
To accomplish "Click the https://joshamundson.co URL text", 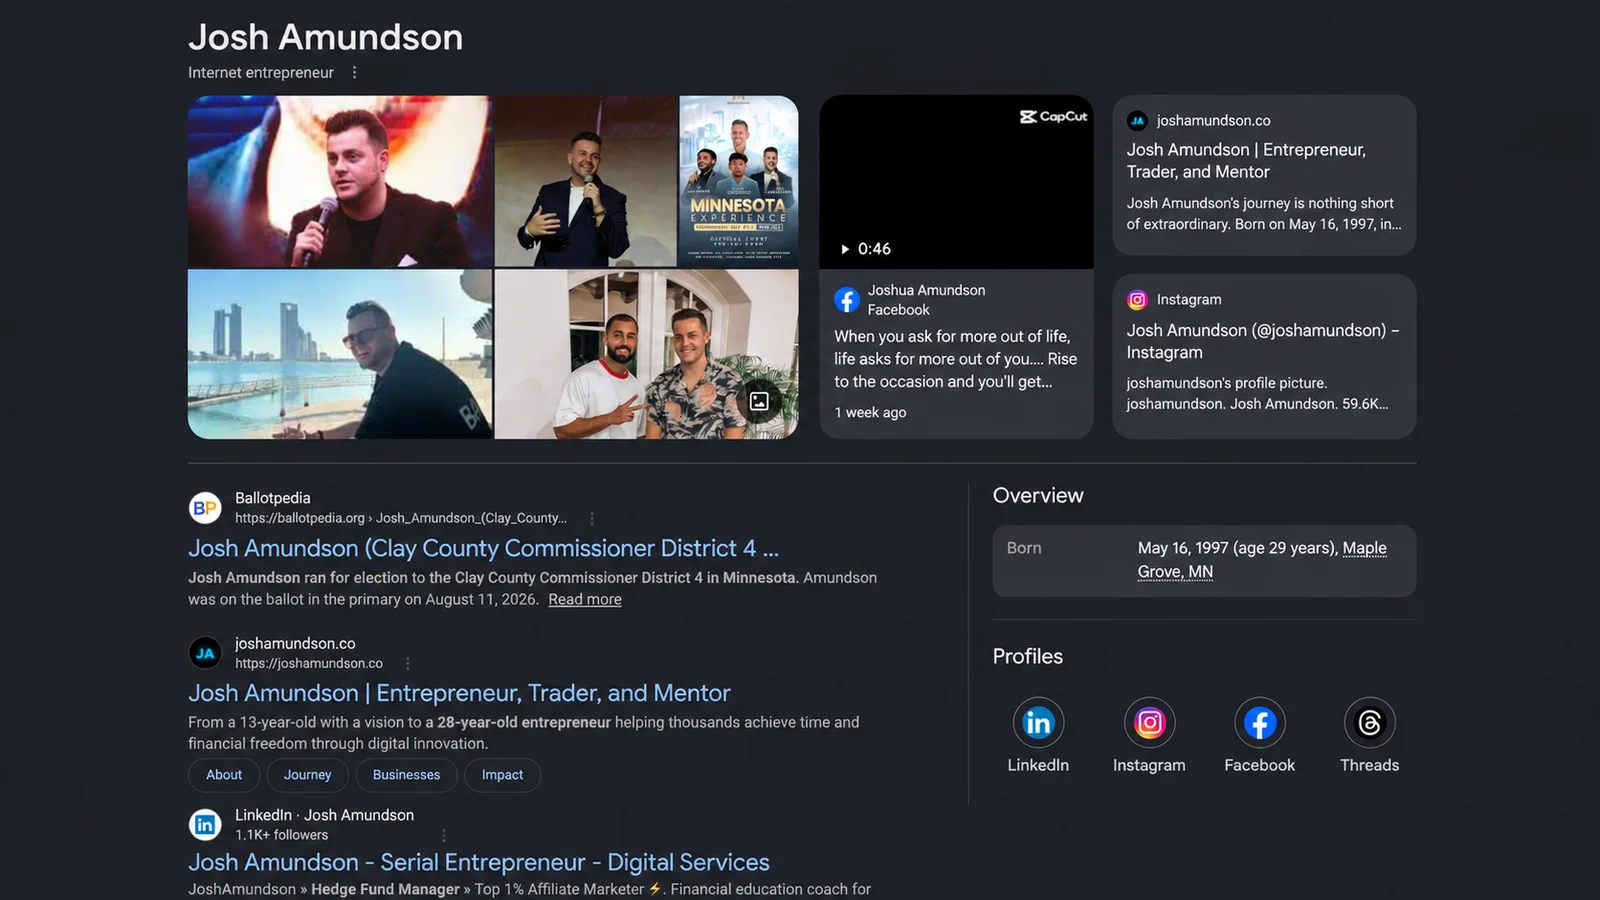I will pos(309,663).
